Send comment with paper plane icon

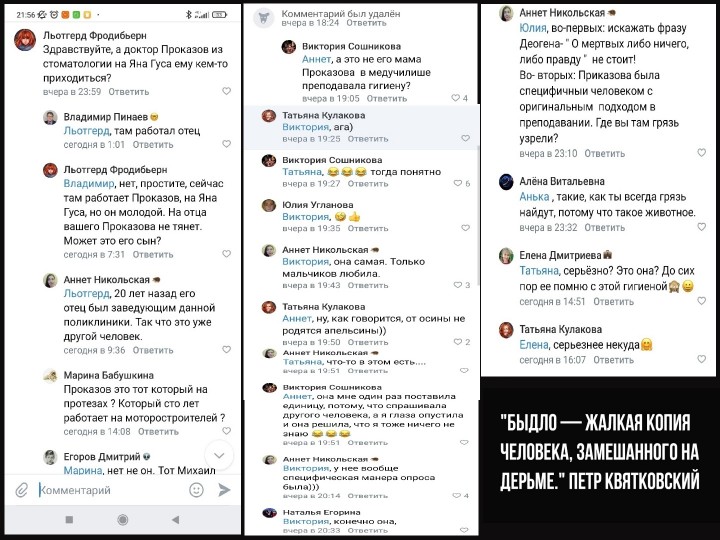click(224, 490)
